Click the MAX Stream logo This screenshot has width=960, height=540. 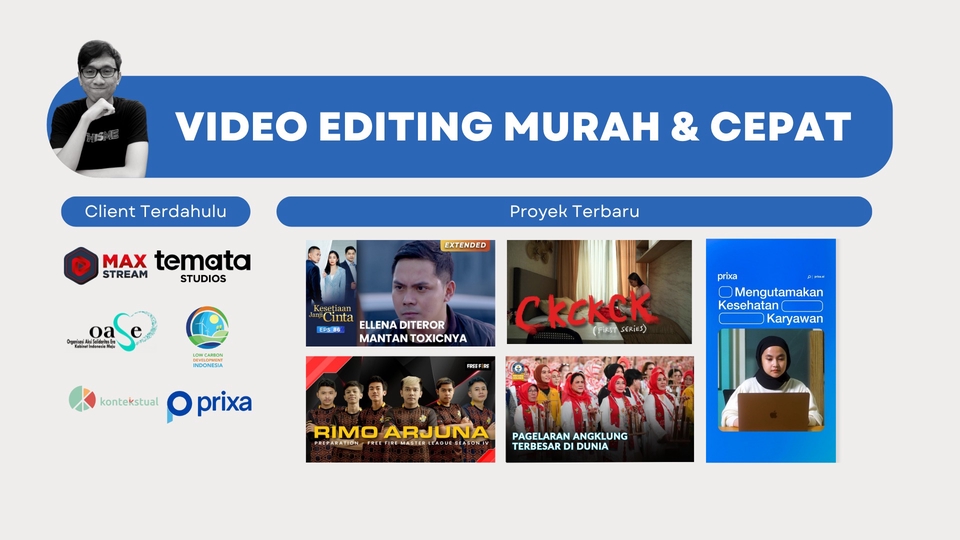(105, 266)
